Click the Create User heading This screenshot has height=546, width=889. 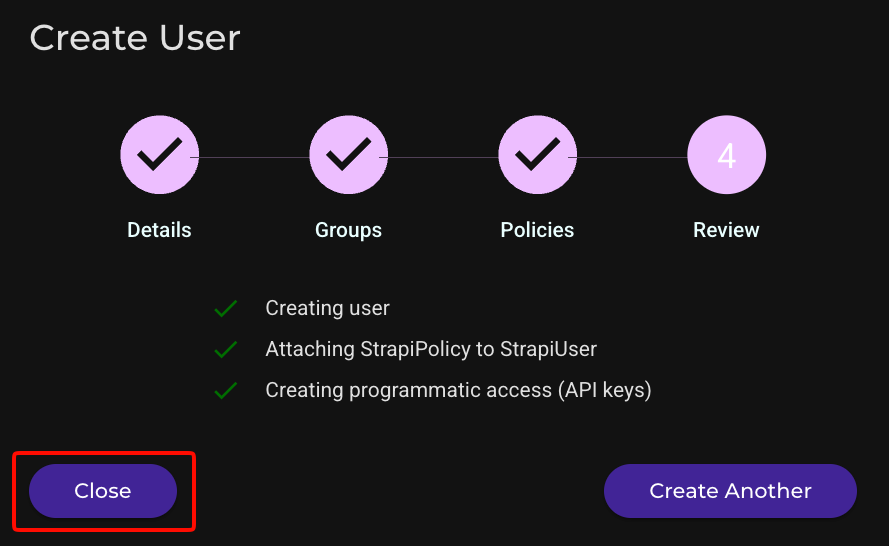tap(135, 38)
